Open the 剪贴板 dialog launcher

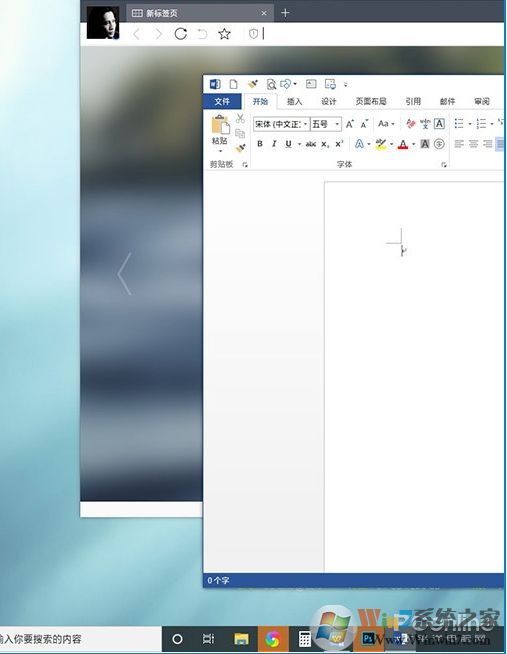245,165
